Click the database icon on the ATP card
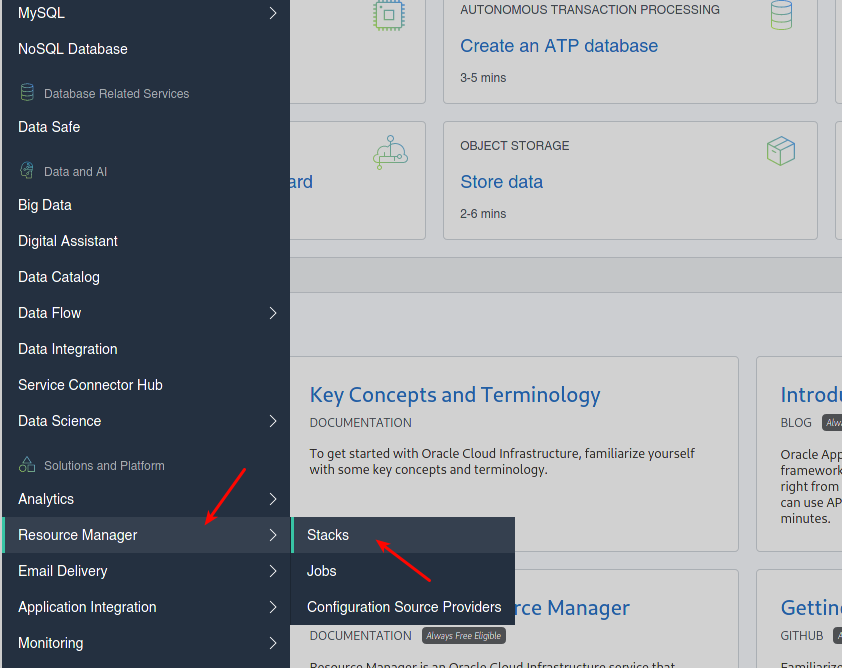Image resolution: width=842 pixels, height=668 pixels. click(x=781, y=15)
